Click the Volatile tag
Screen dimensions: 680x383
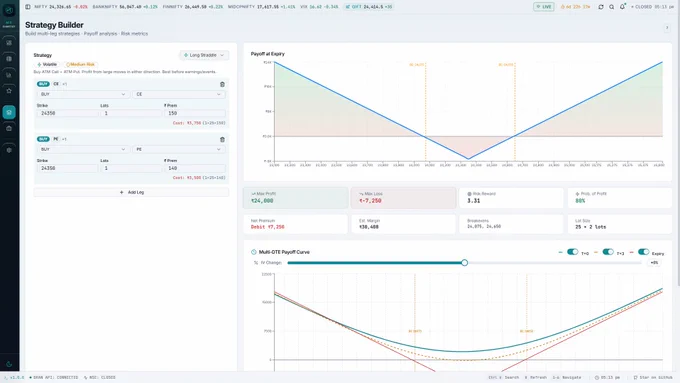coord(47,65)
